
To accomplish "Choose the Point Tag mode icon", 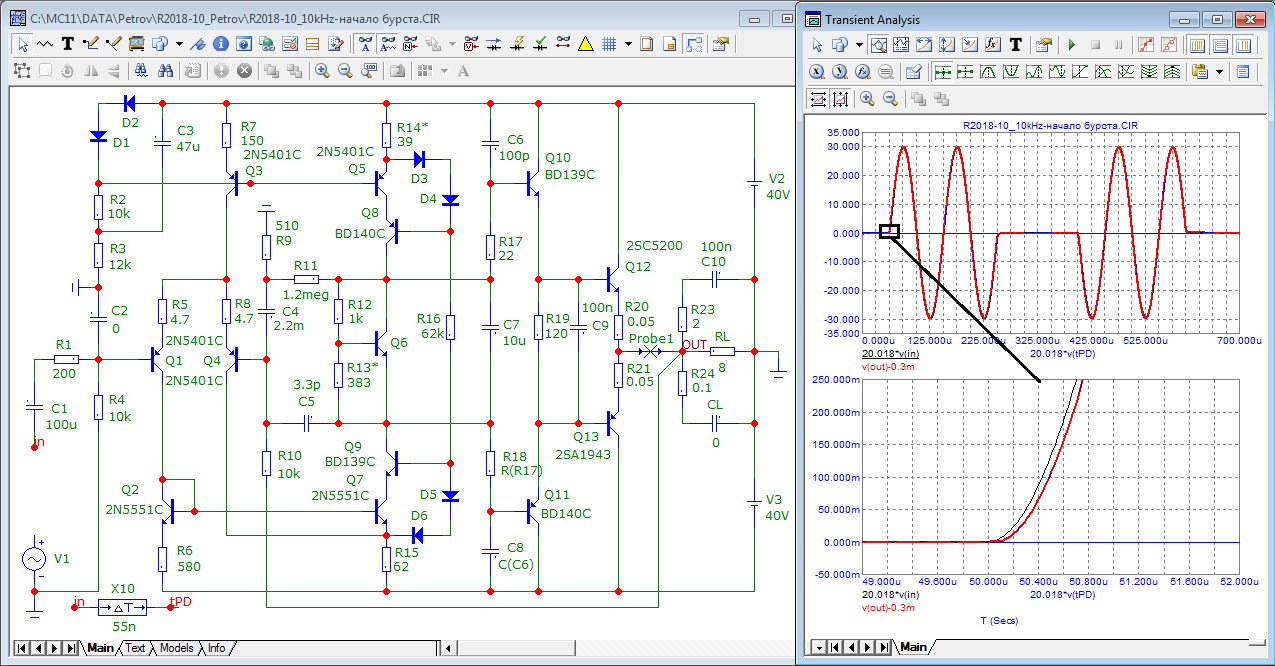I will [969, 45].
